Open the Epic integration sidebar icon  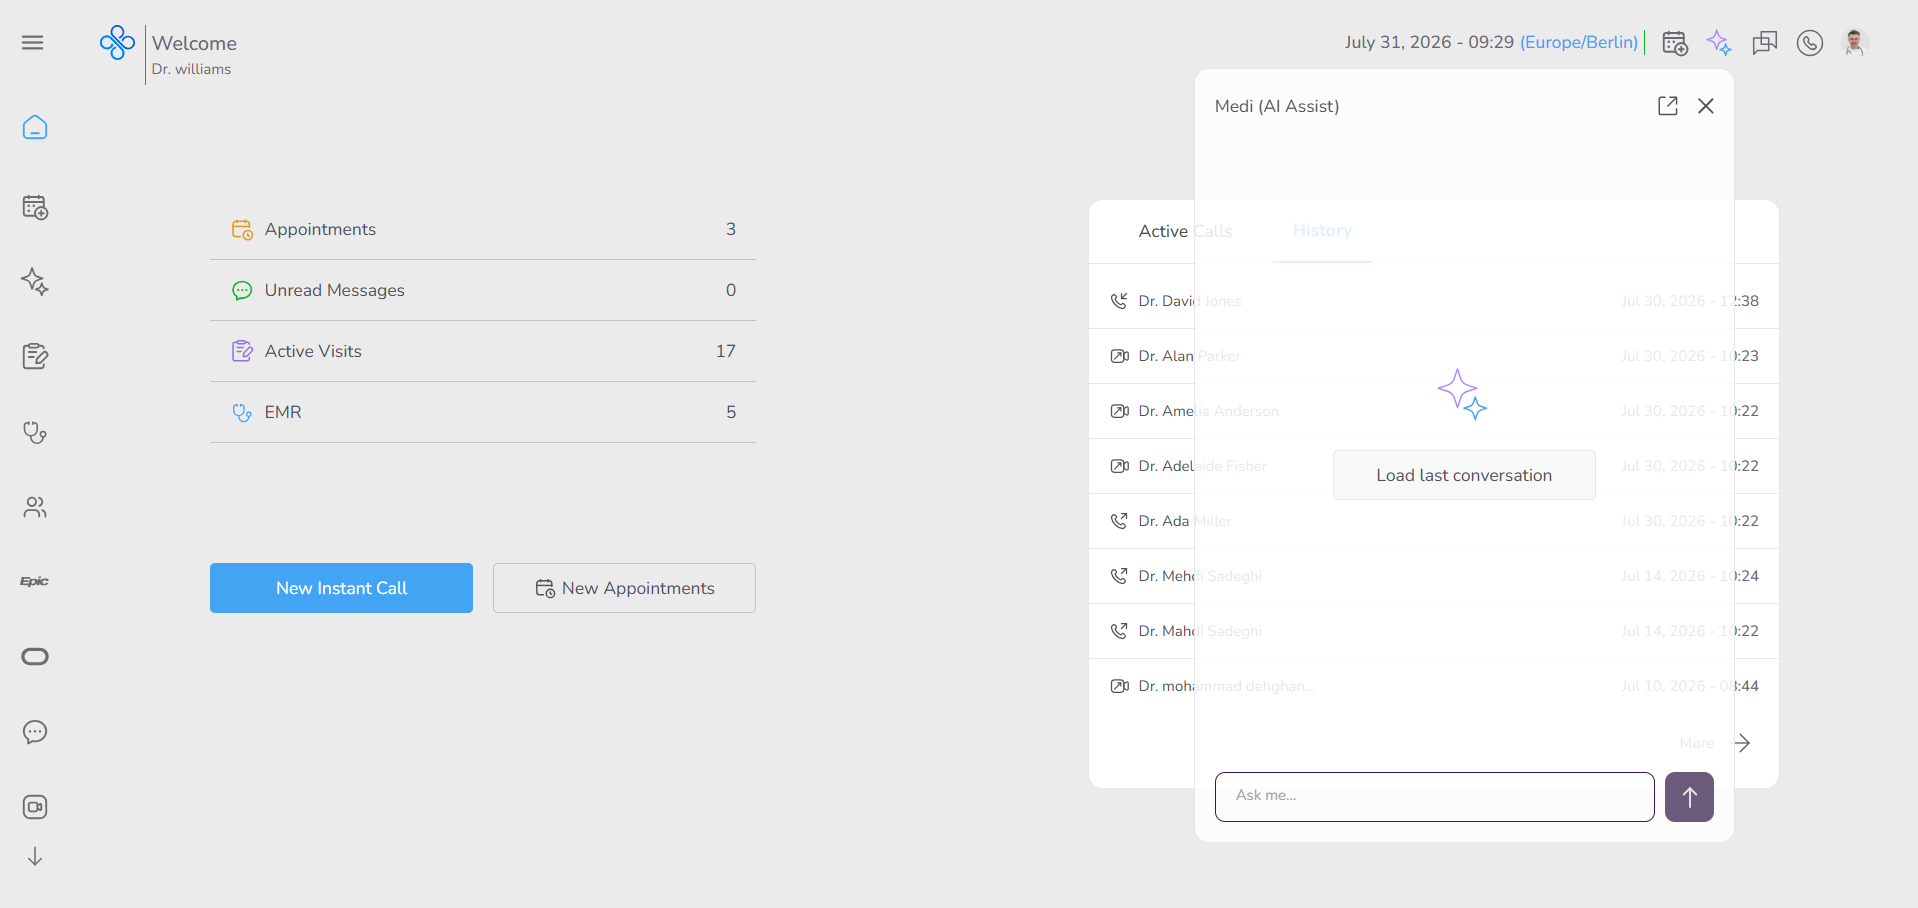click(35, 581)
